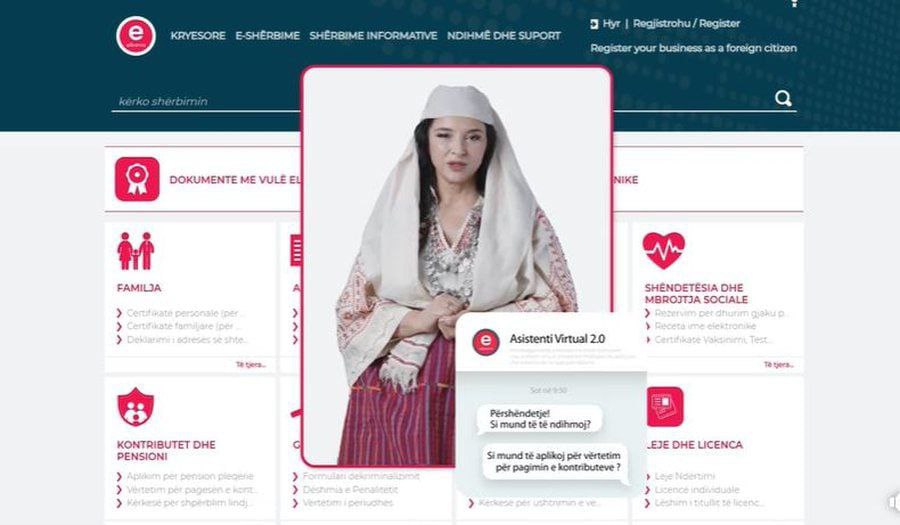Viewport: 900px width, 525px height.
Task: Click the Hyr login icon
Action: click(x=594, y=24)
